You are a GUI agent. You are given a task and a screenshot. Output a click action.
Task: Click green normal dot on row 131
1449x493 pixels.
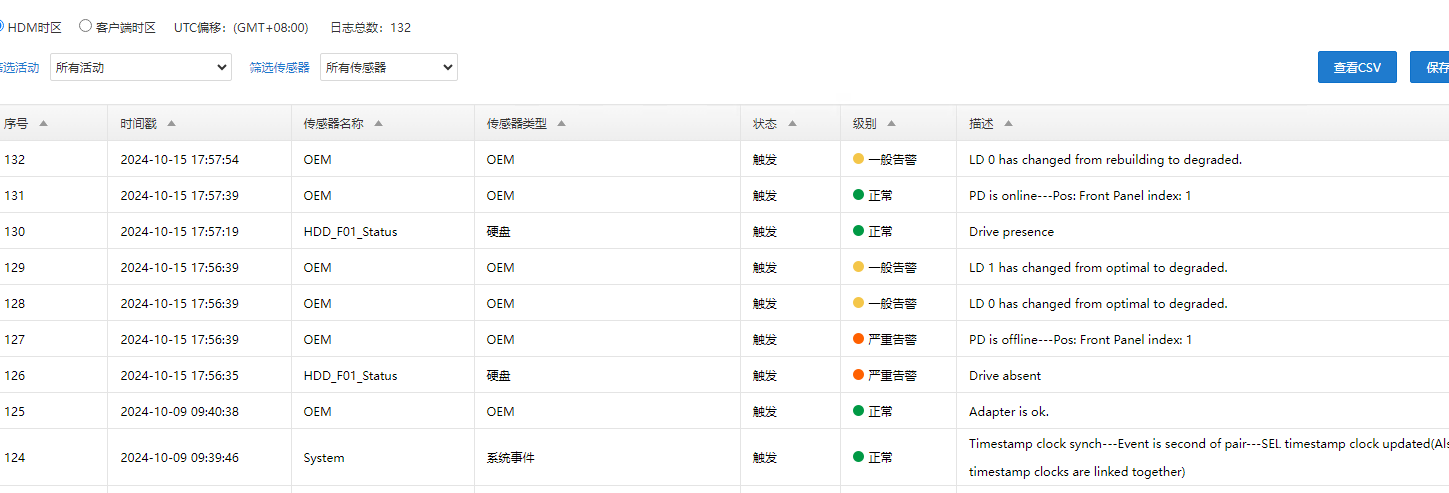coord(858,195)
